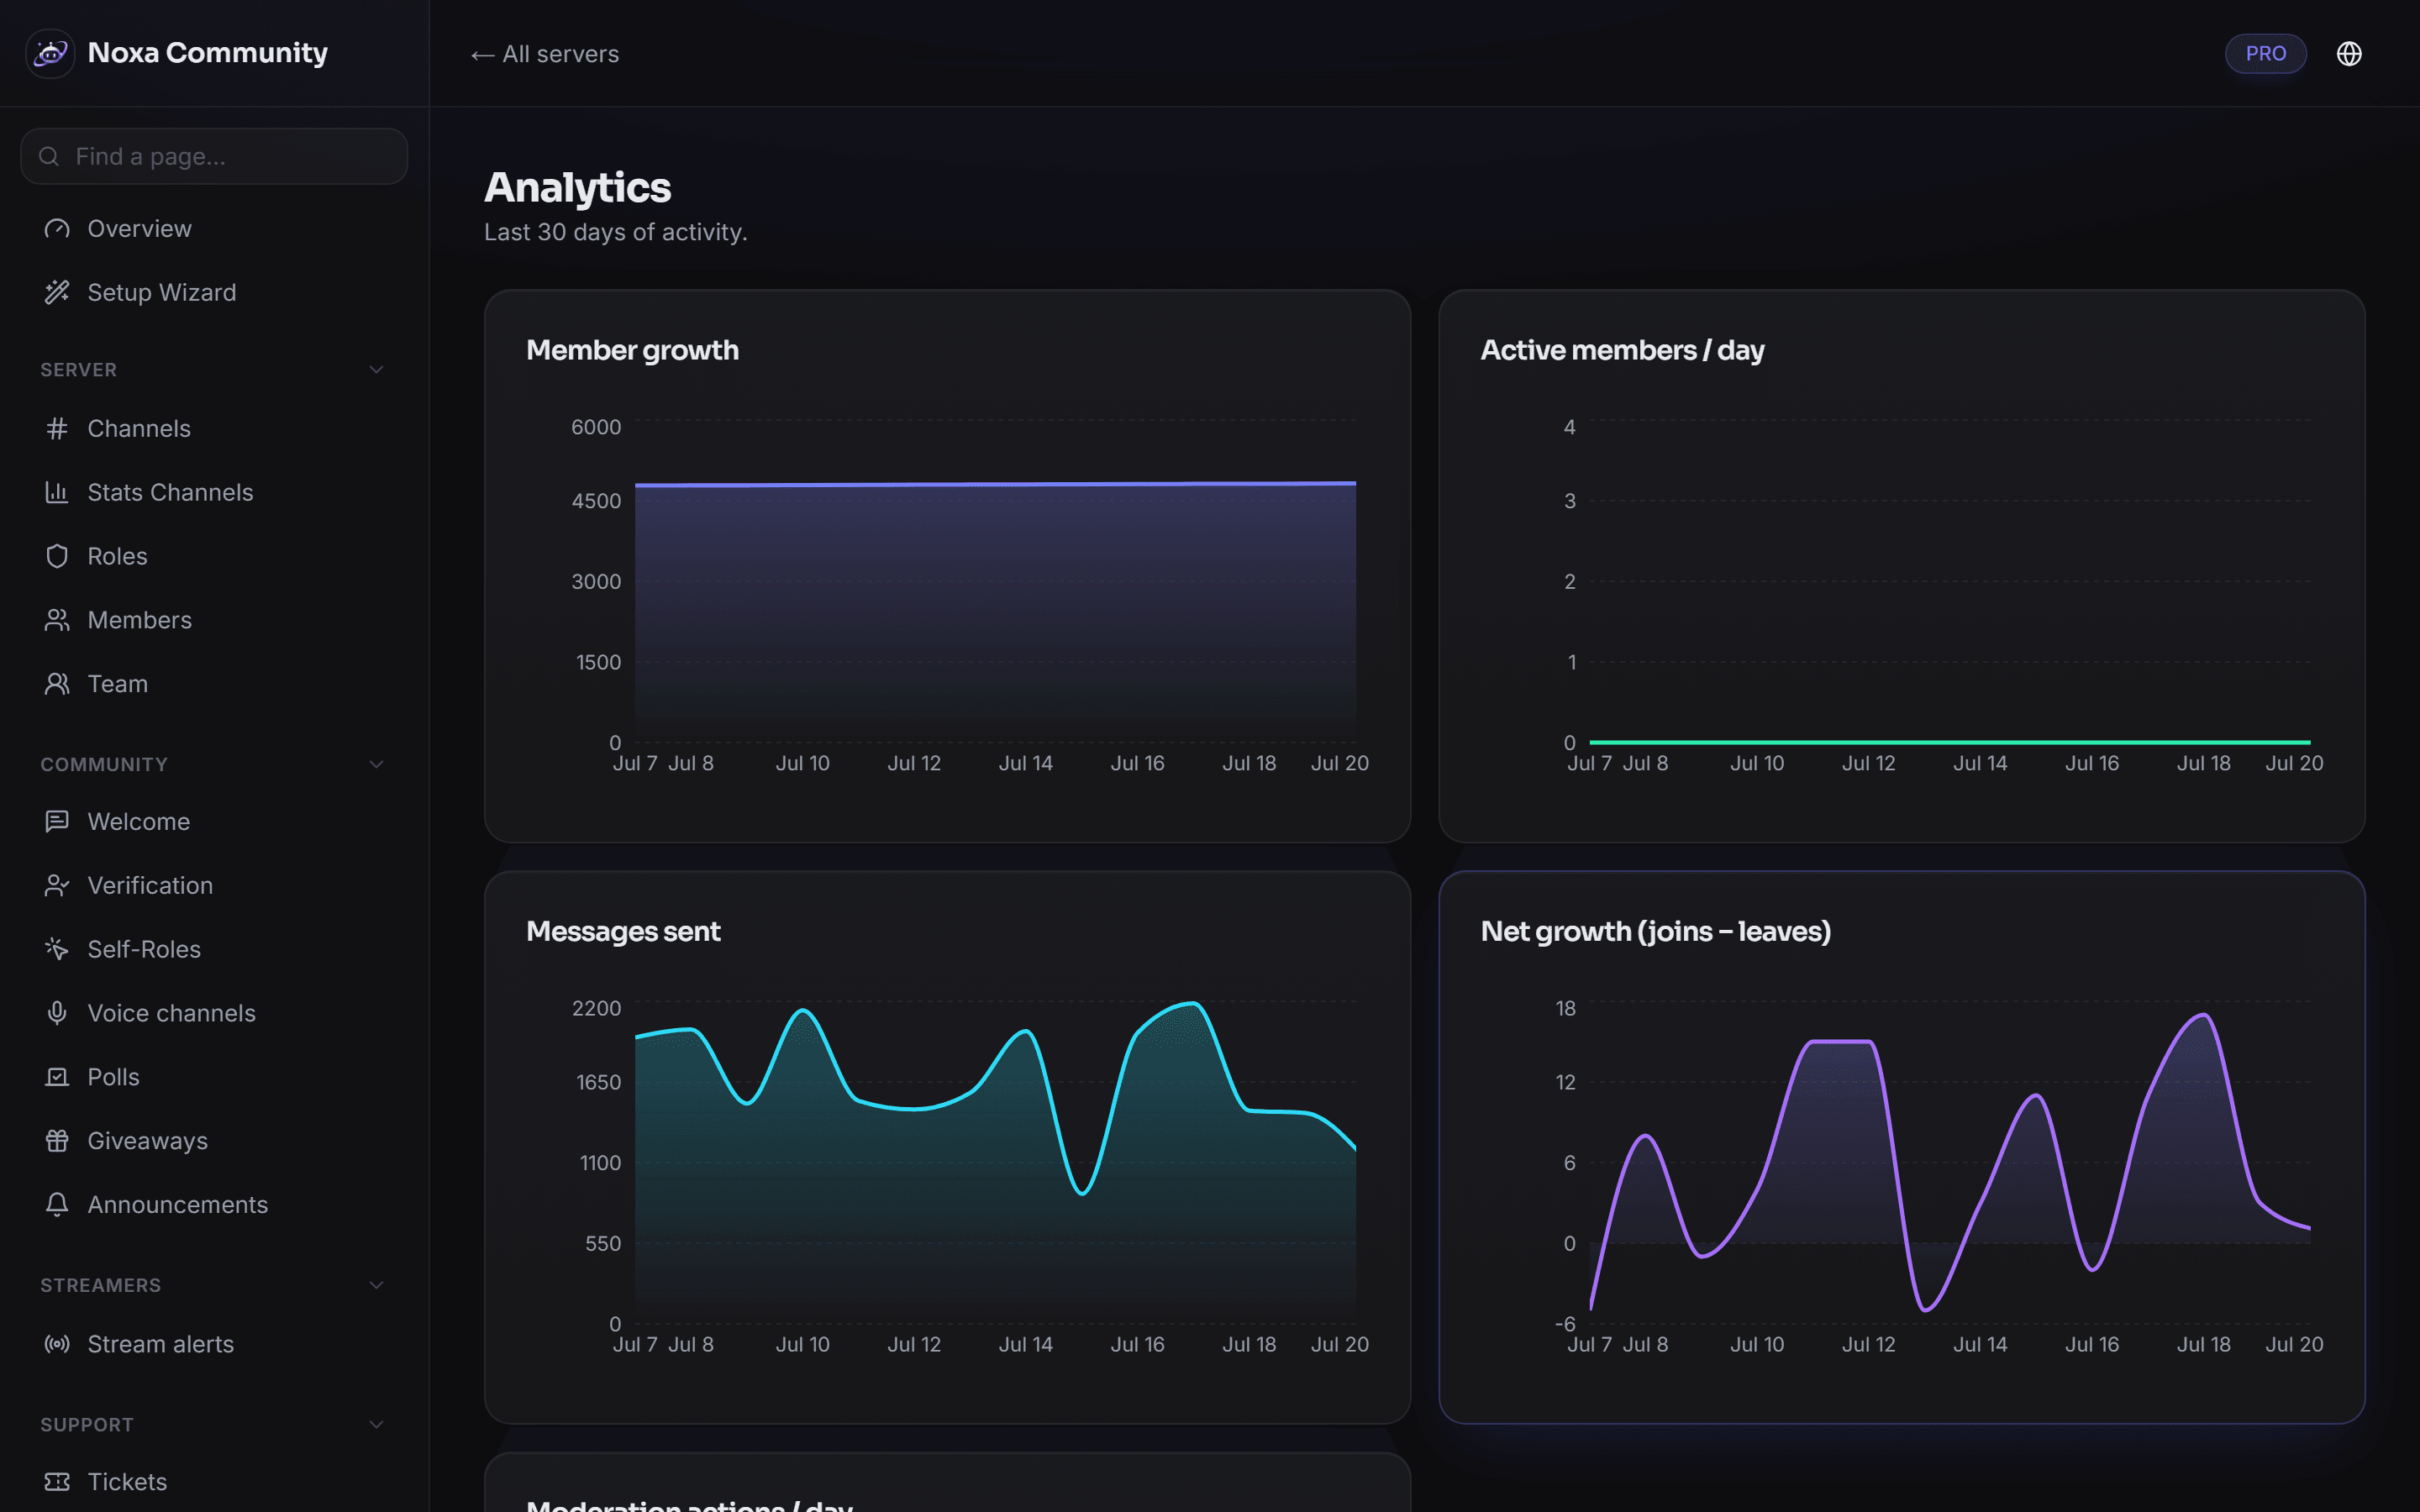Focus the Find a page search field
The image size is (2420, 1512).
click(214, 157)
